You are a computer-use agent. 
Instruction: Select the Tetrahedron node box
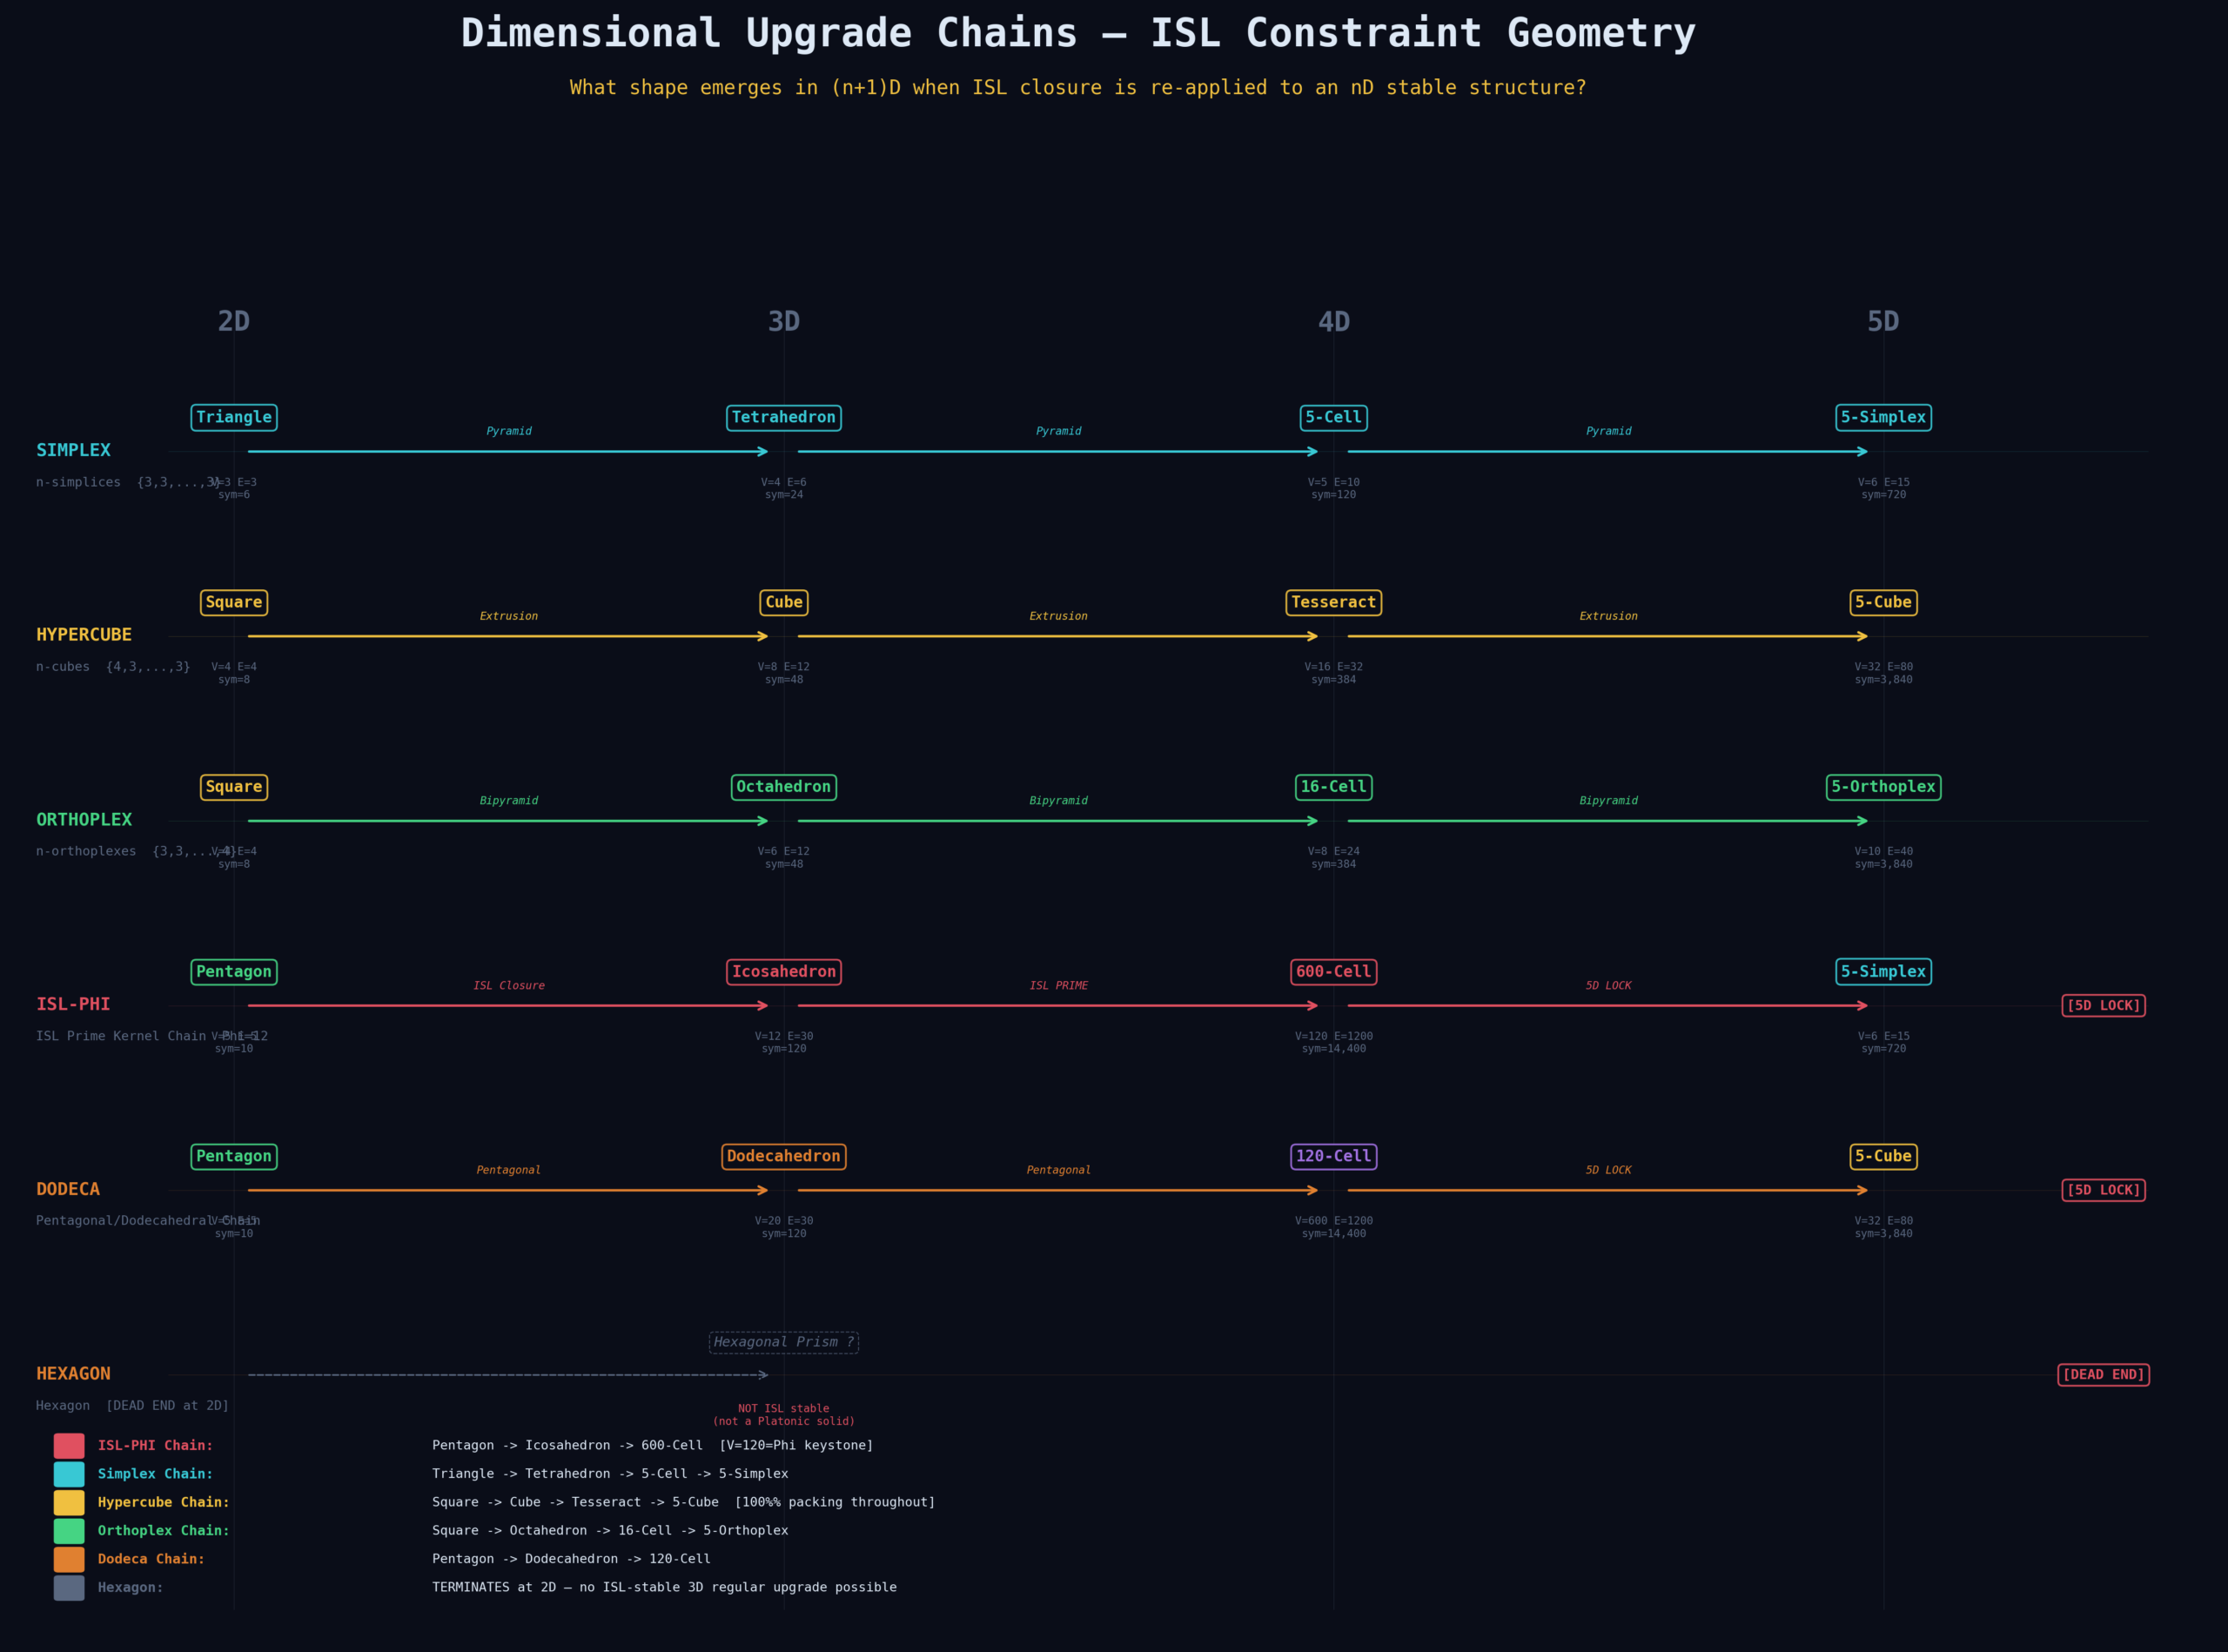tap(784, 418)
